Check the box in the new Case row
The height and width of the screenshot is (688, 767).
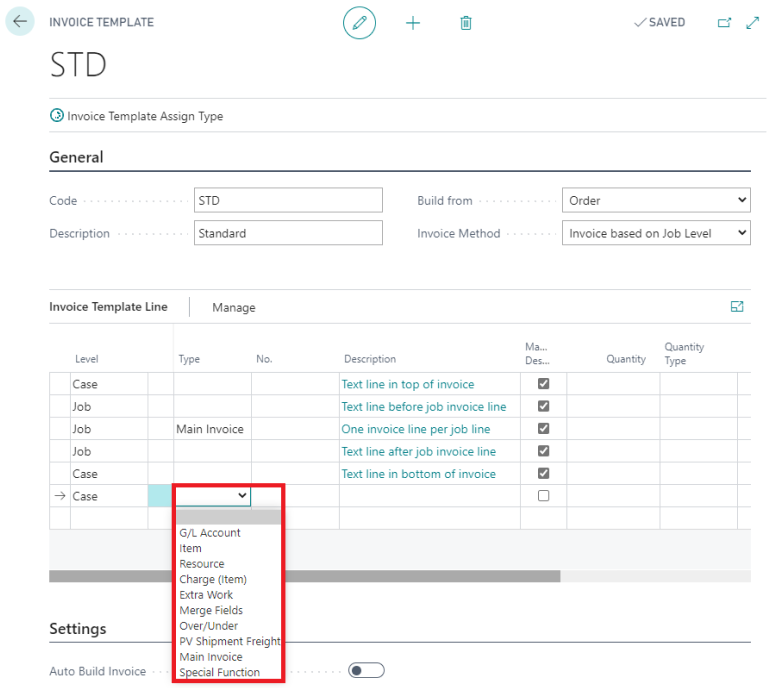pos(543,496)
